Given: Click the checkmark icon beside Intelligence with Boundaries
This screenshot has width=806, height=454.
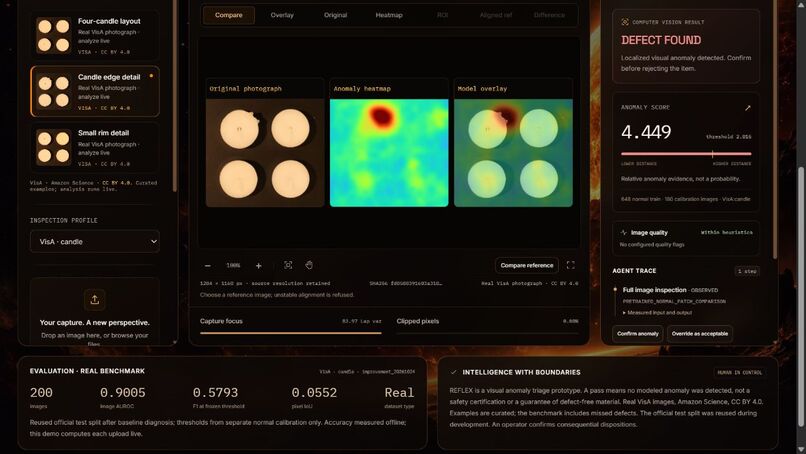Looking at the screenshot, I should (x=453, y=372).
